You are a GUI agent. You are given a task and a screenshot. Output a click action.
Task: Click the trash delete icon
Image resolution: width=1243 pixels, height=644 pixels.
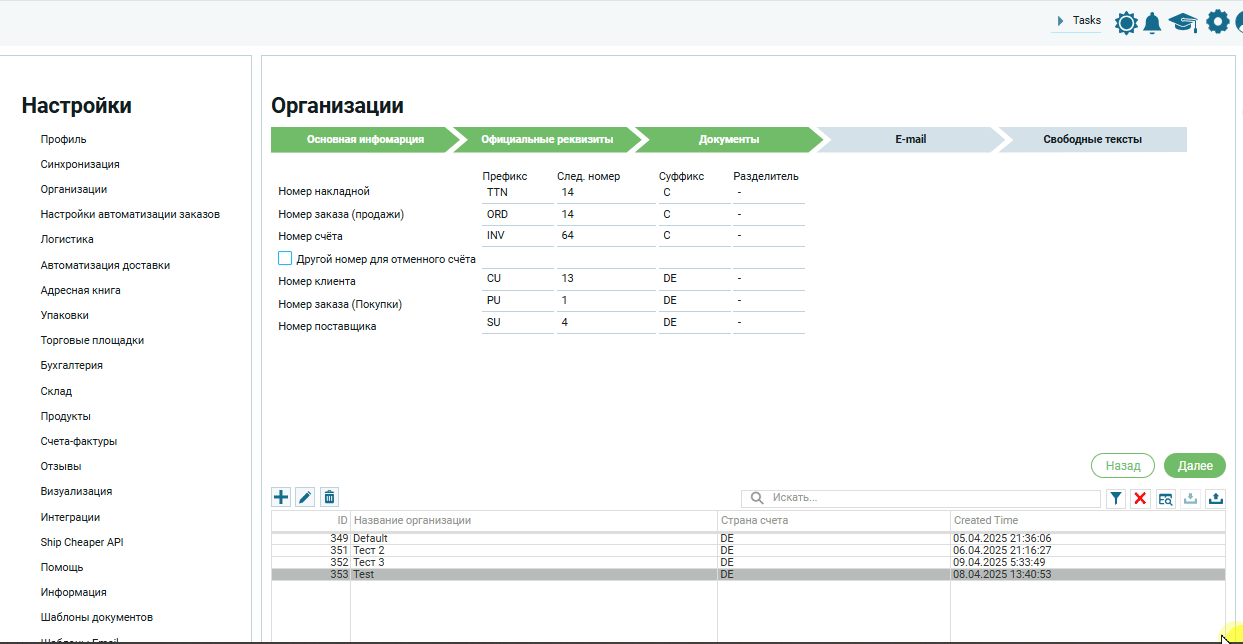coord(329,497)
